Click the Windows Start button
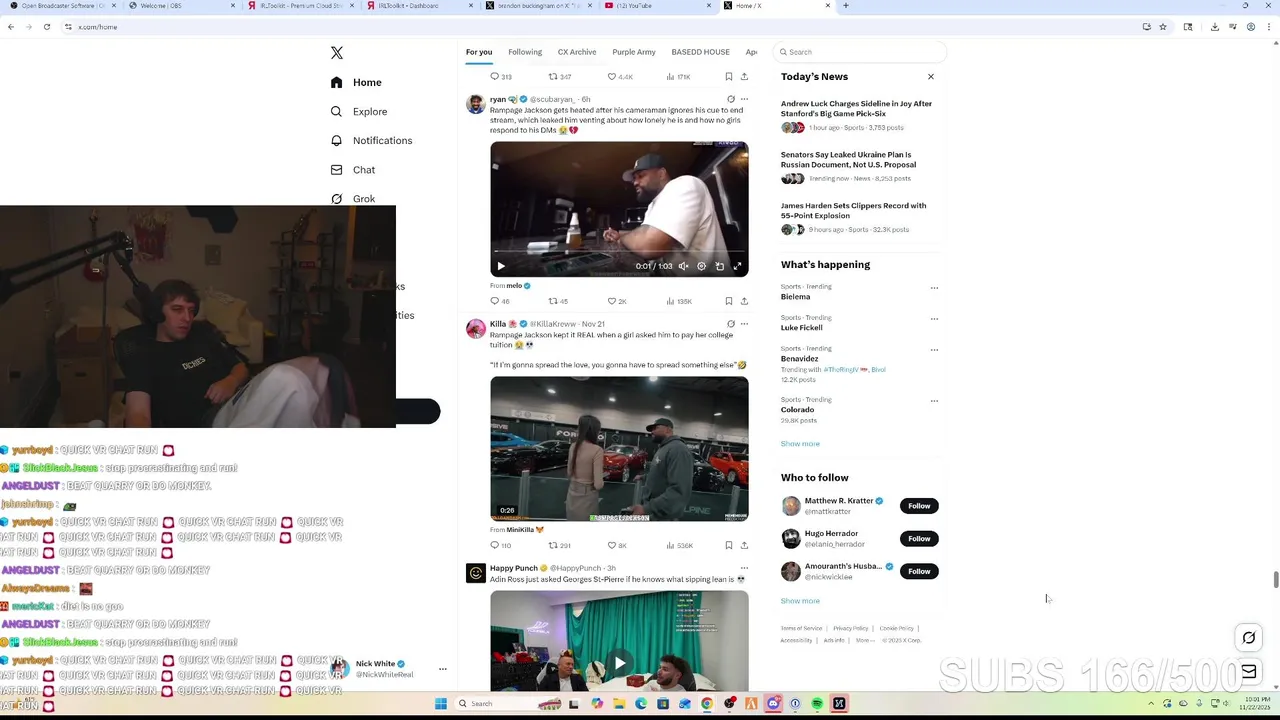 pos(441,704)
